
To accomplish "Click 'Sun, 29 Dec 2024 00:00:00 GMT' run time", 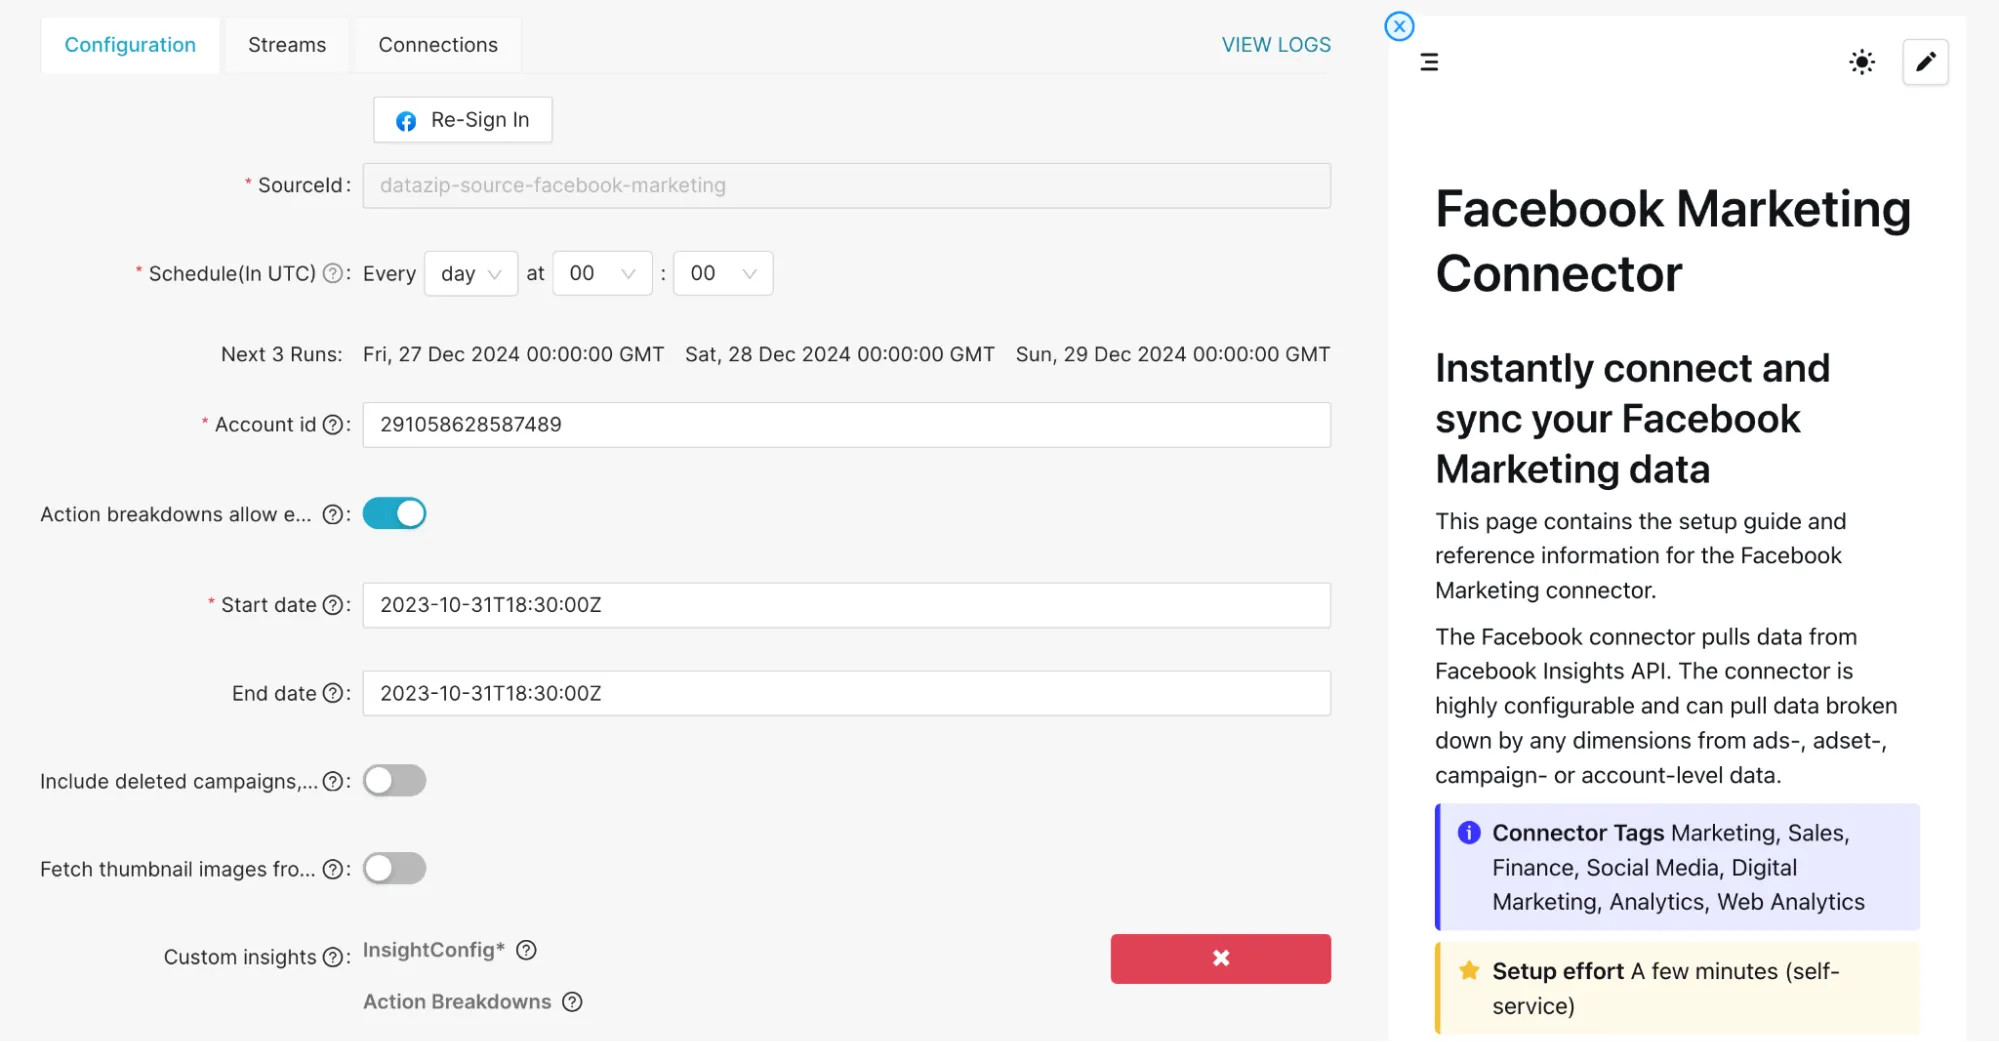I will 1173,355.
